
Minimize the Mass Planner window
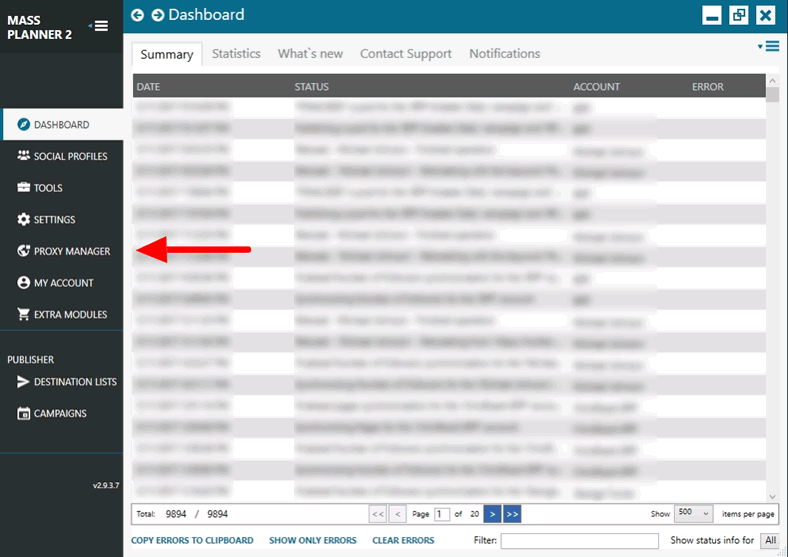712,15
